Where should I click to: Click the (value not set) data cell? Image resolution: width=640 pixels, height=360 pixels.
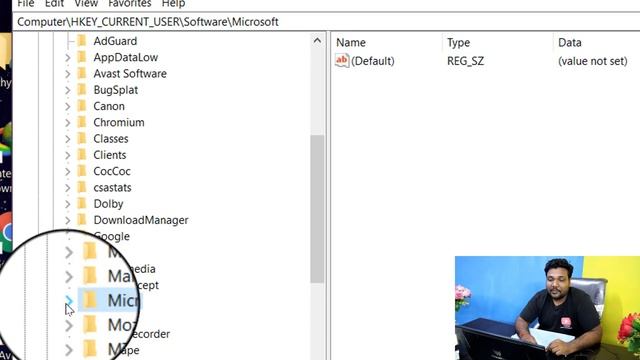(x=593, y=61)
